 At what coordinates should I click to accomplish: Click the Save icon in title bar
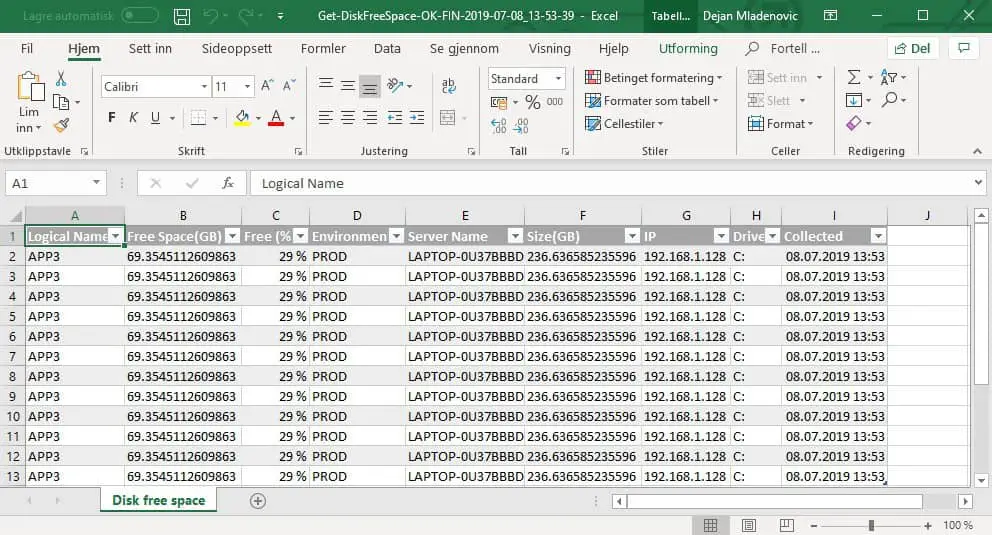click(x=182, y=16)
